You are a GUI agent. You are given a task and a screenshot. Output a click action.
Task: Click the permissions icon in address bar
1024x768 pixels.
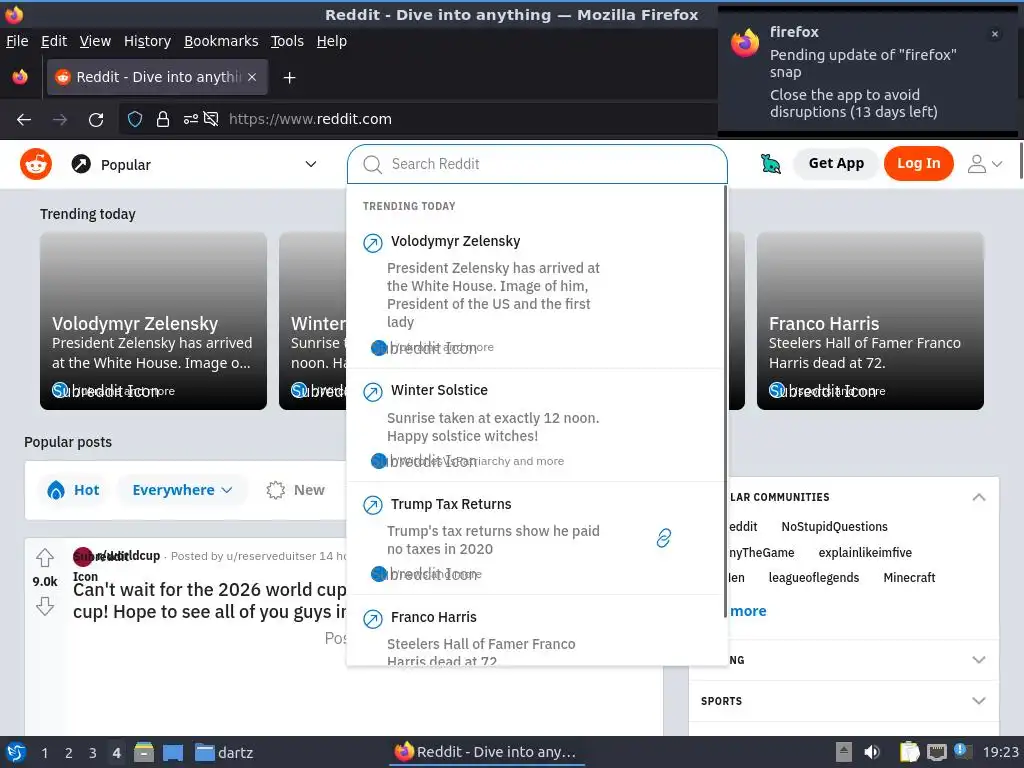point(190,119)
